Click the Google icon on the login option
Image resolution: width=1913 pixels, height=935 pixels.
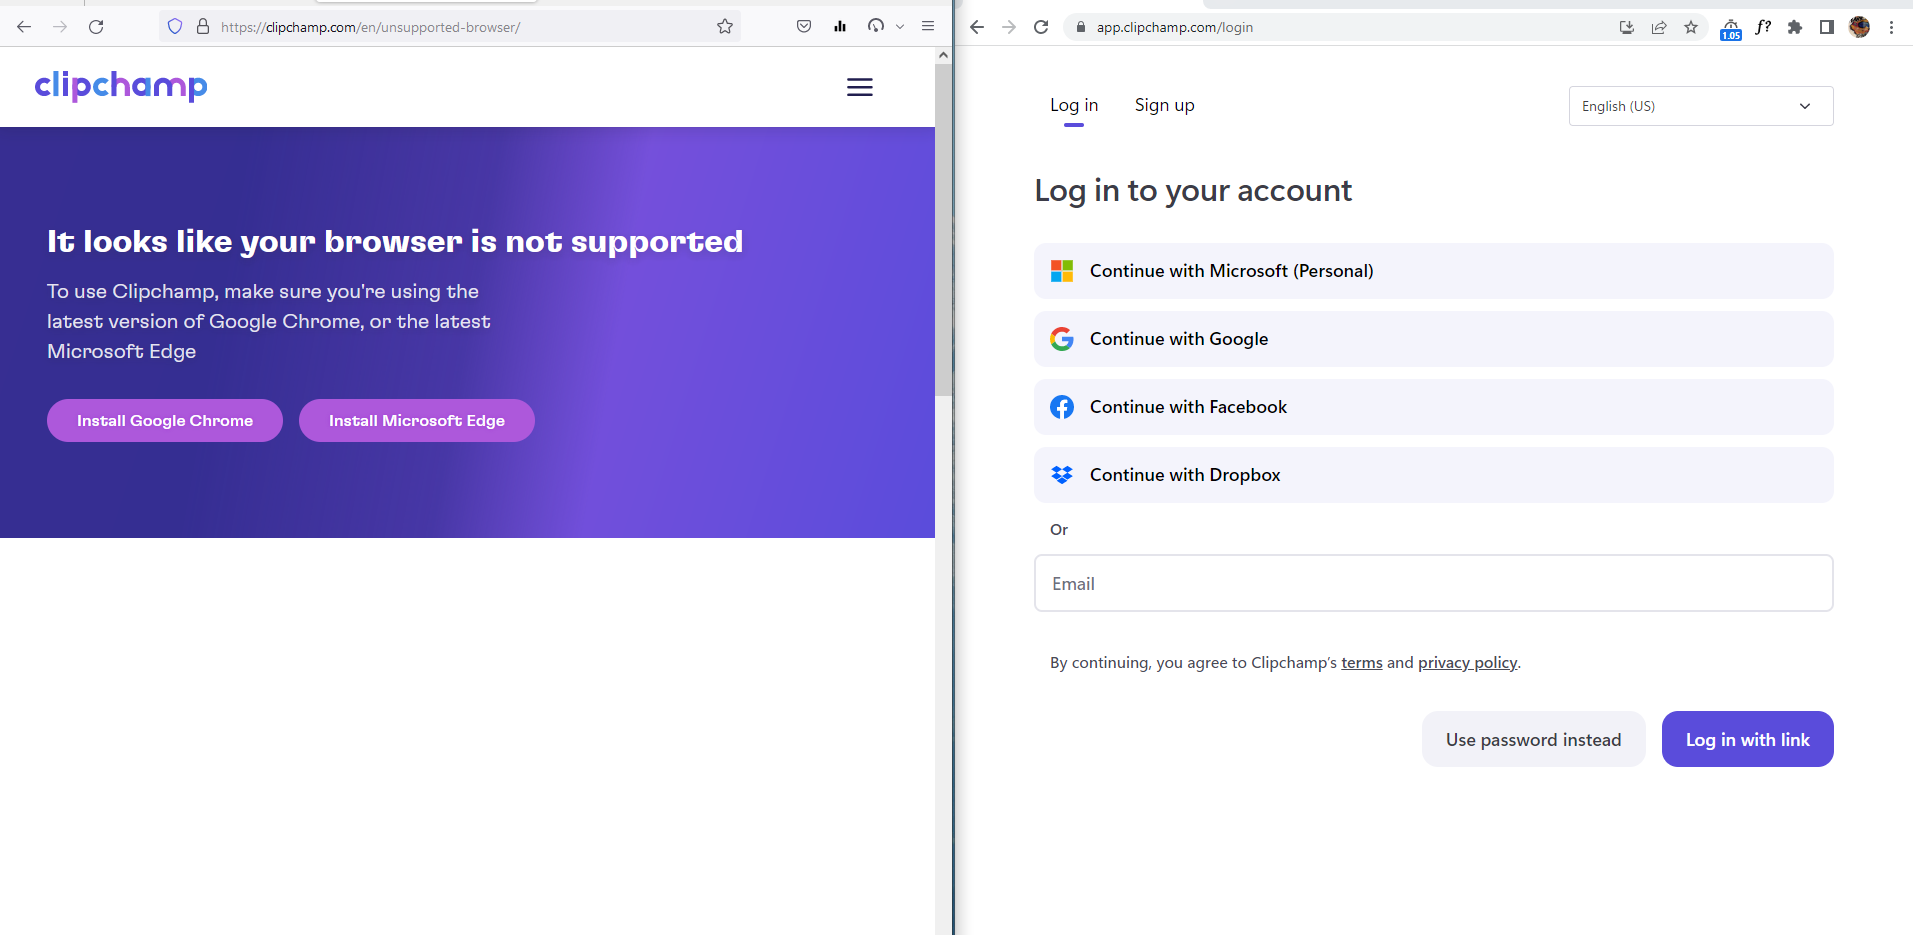tap(1062, 338)
